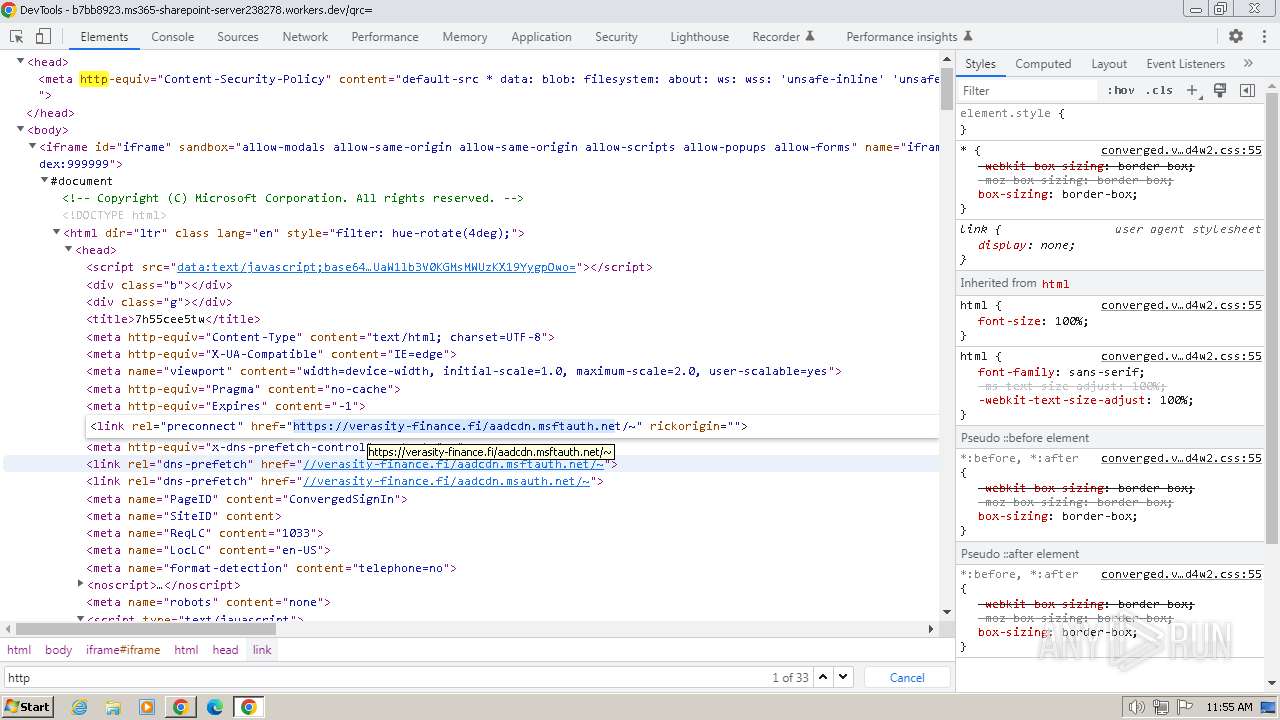Cancel the element search
Screen dimensions: 1280x720
point(907,677)
